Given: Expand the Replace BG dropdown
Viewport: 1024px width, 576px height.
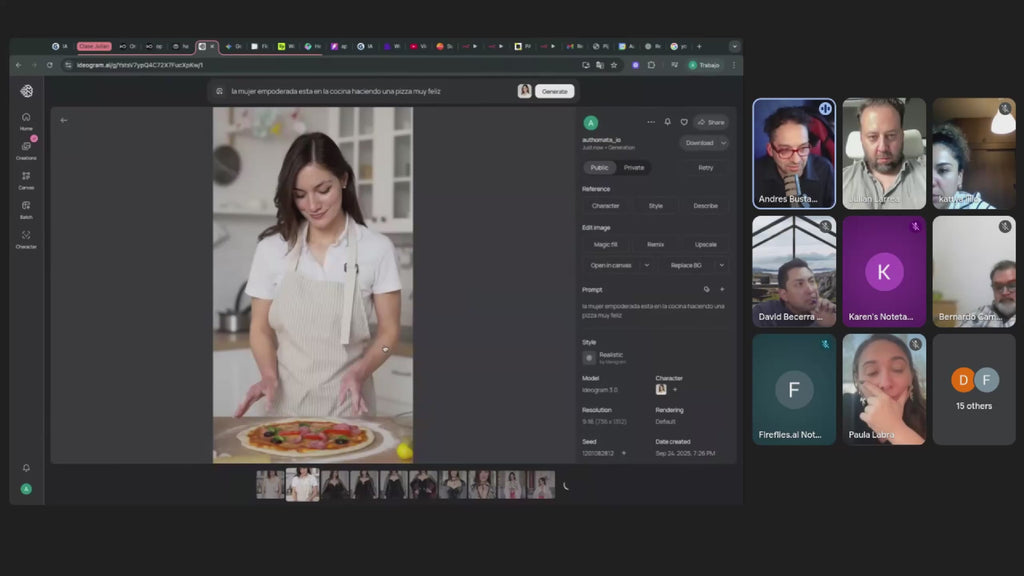Looking at the screenshot, I should [720, 265].
